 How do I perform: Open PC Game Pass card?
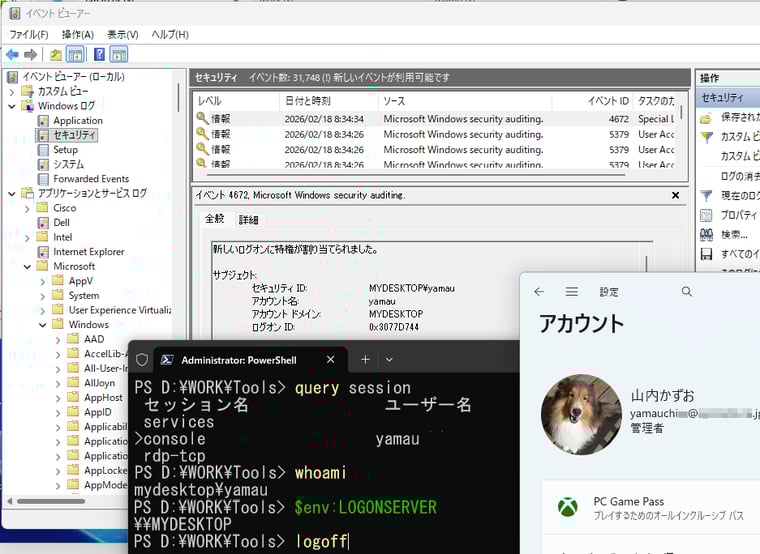pos(651,508)
